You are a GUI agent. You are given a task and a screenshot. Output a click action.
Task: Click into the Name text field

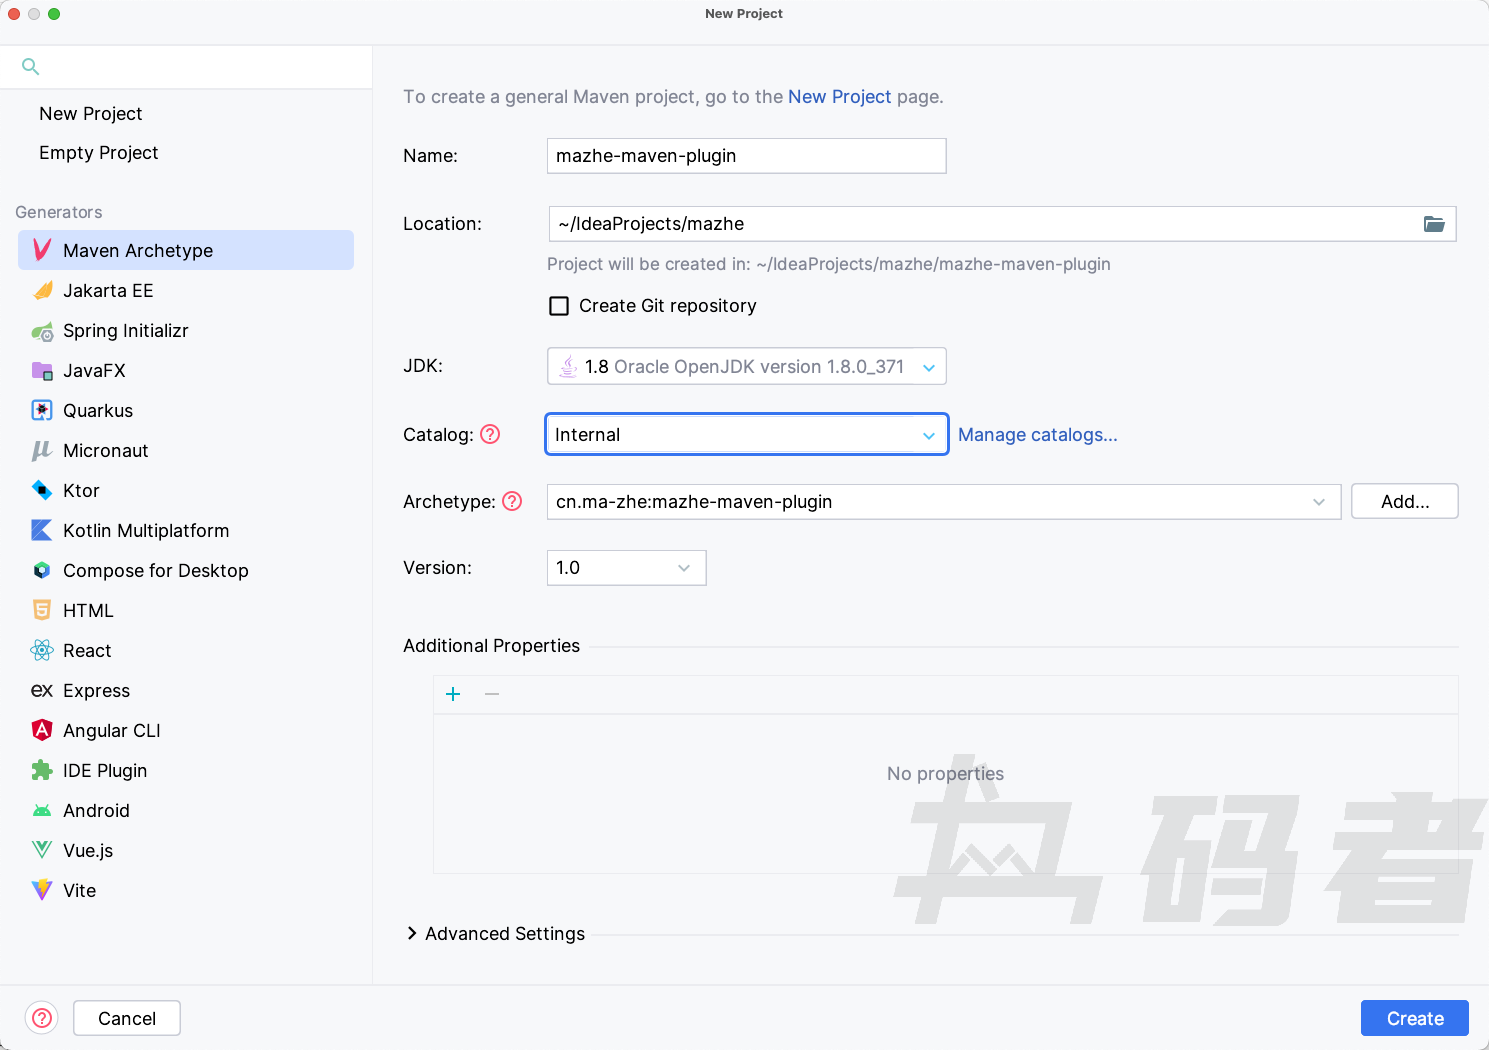click(746, 156)
